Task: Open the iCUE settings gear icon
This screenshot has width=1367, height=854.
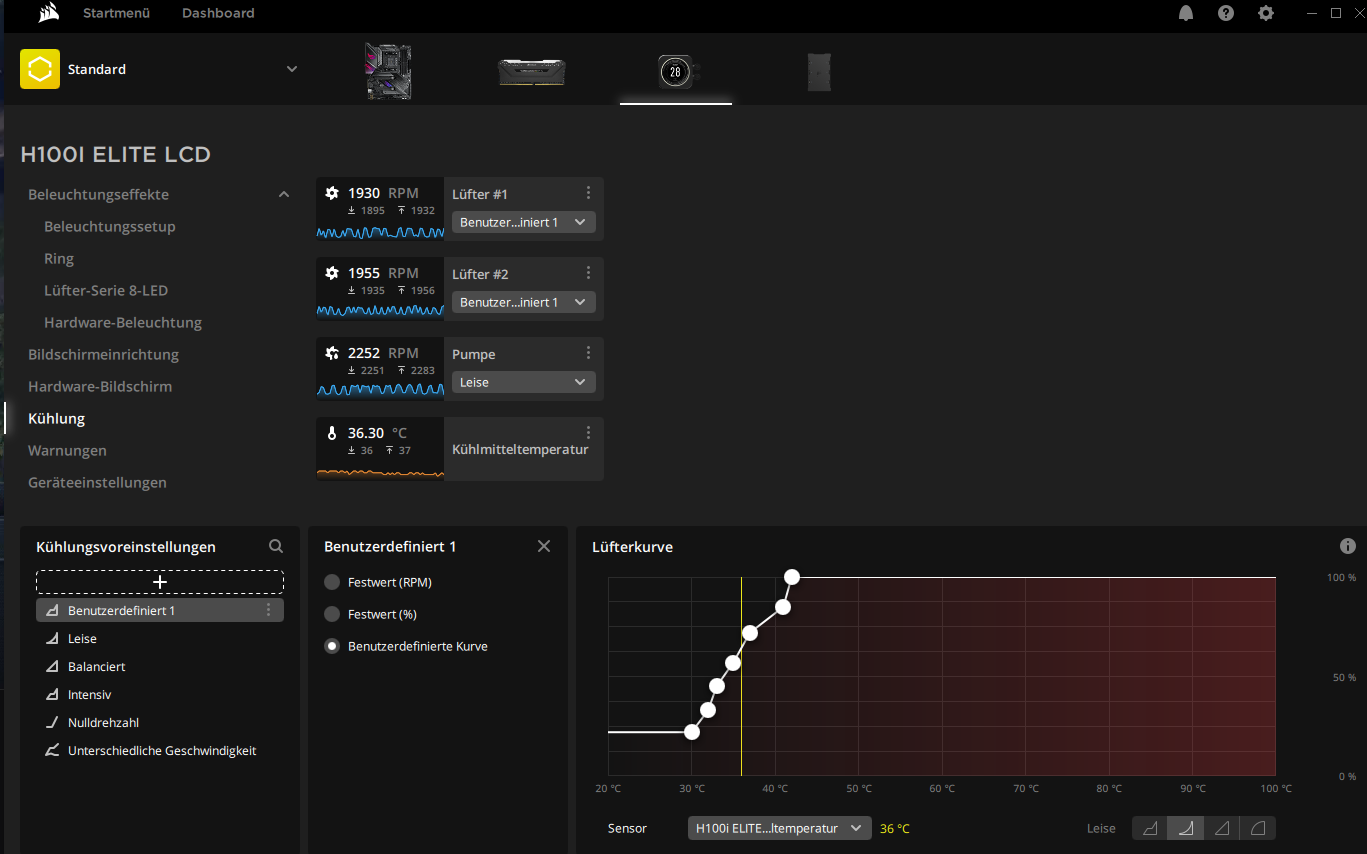Action: 1266,13
